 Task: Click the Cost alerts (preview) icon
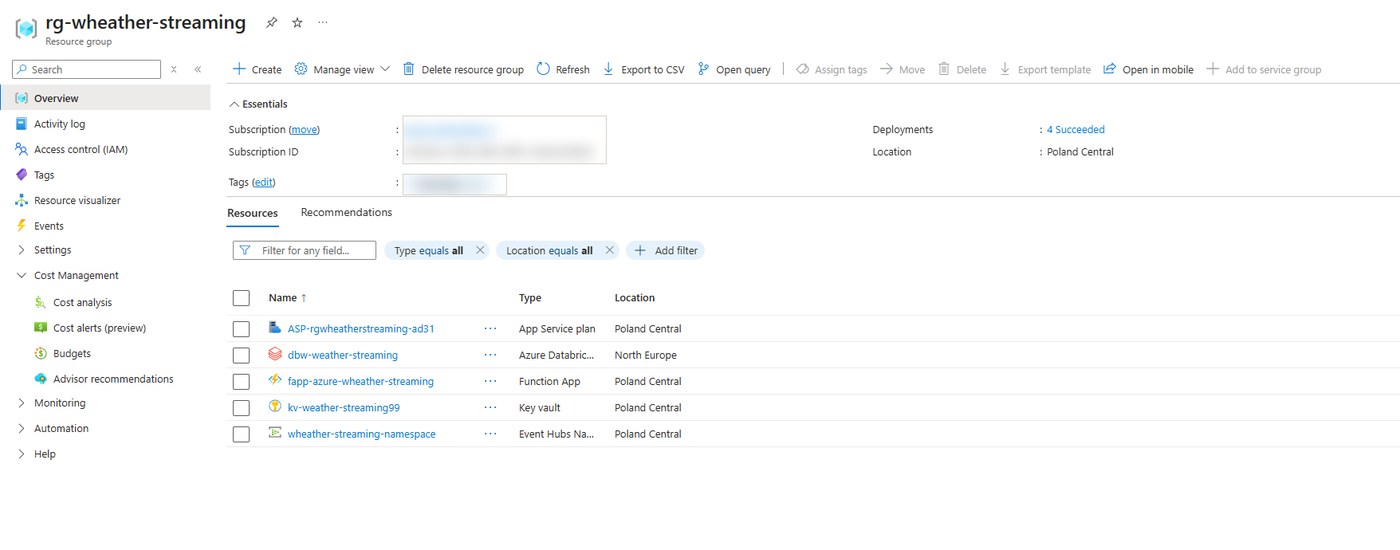41,328
